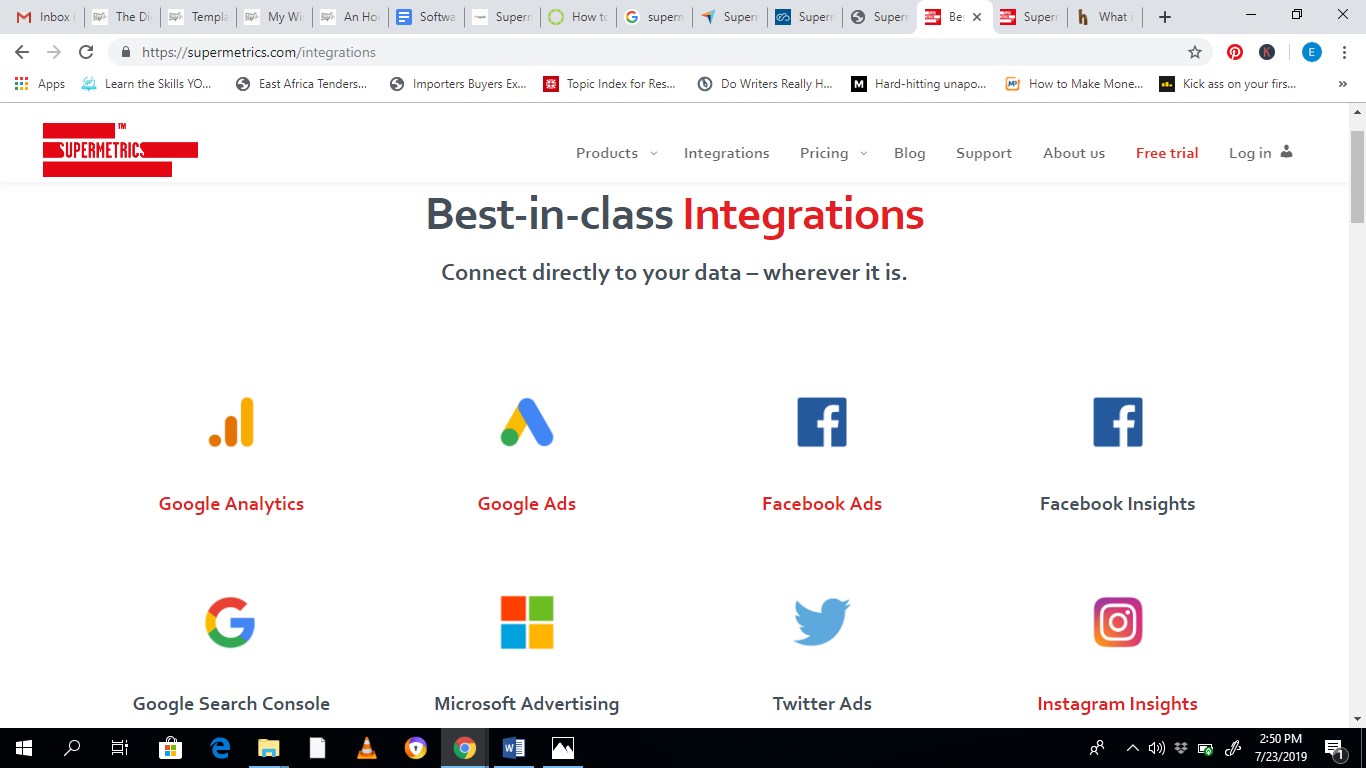This screenshot has width=1366, height=768.
Task: Click the Facebook logo above Facebook Ads
Action: [x=822, y=422]
